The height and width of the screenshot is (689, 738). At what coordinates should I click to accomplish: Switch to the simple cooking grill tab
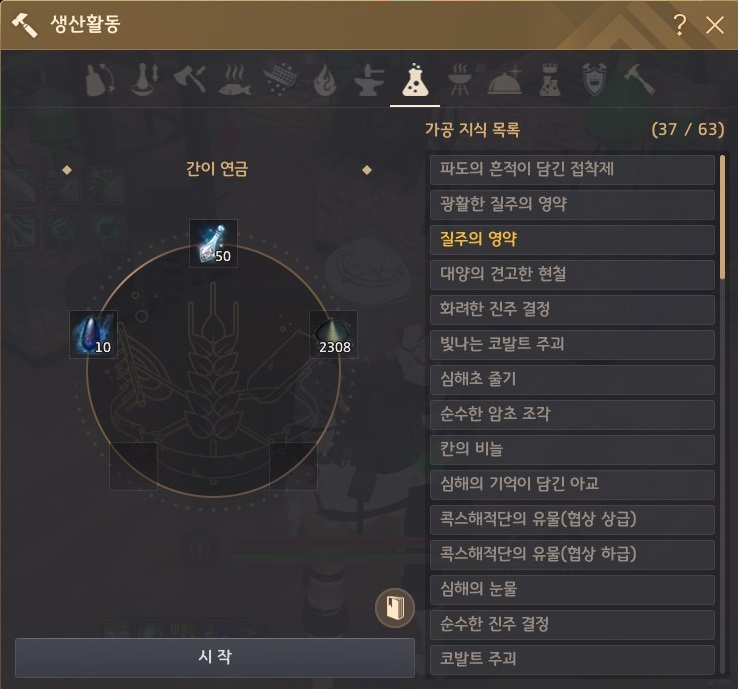459,80
